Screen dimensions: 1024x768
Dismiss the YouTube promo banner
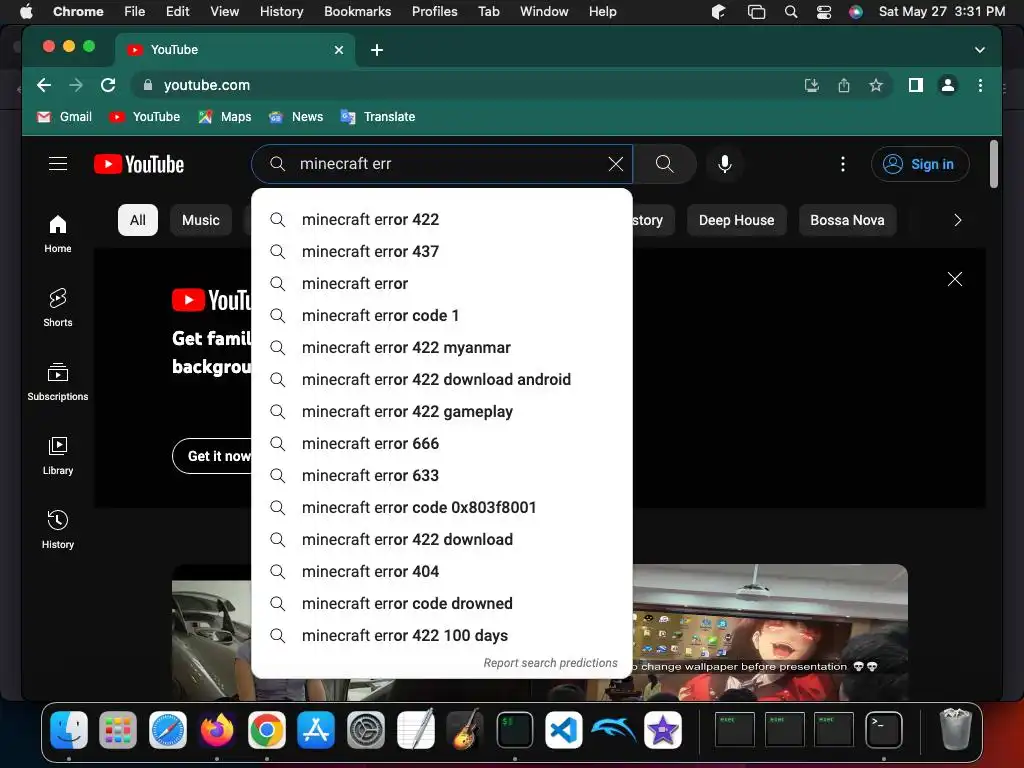coord(954,280)
